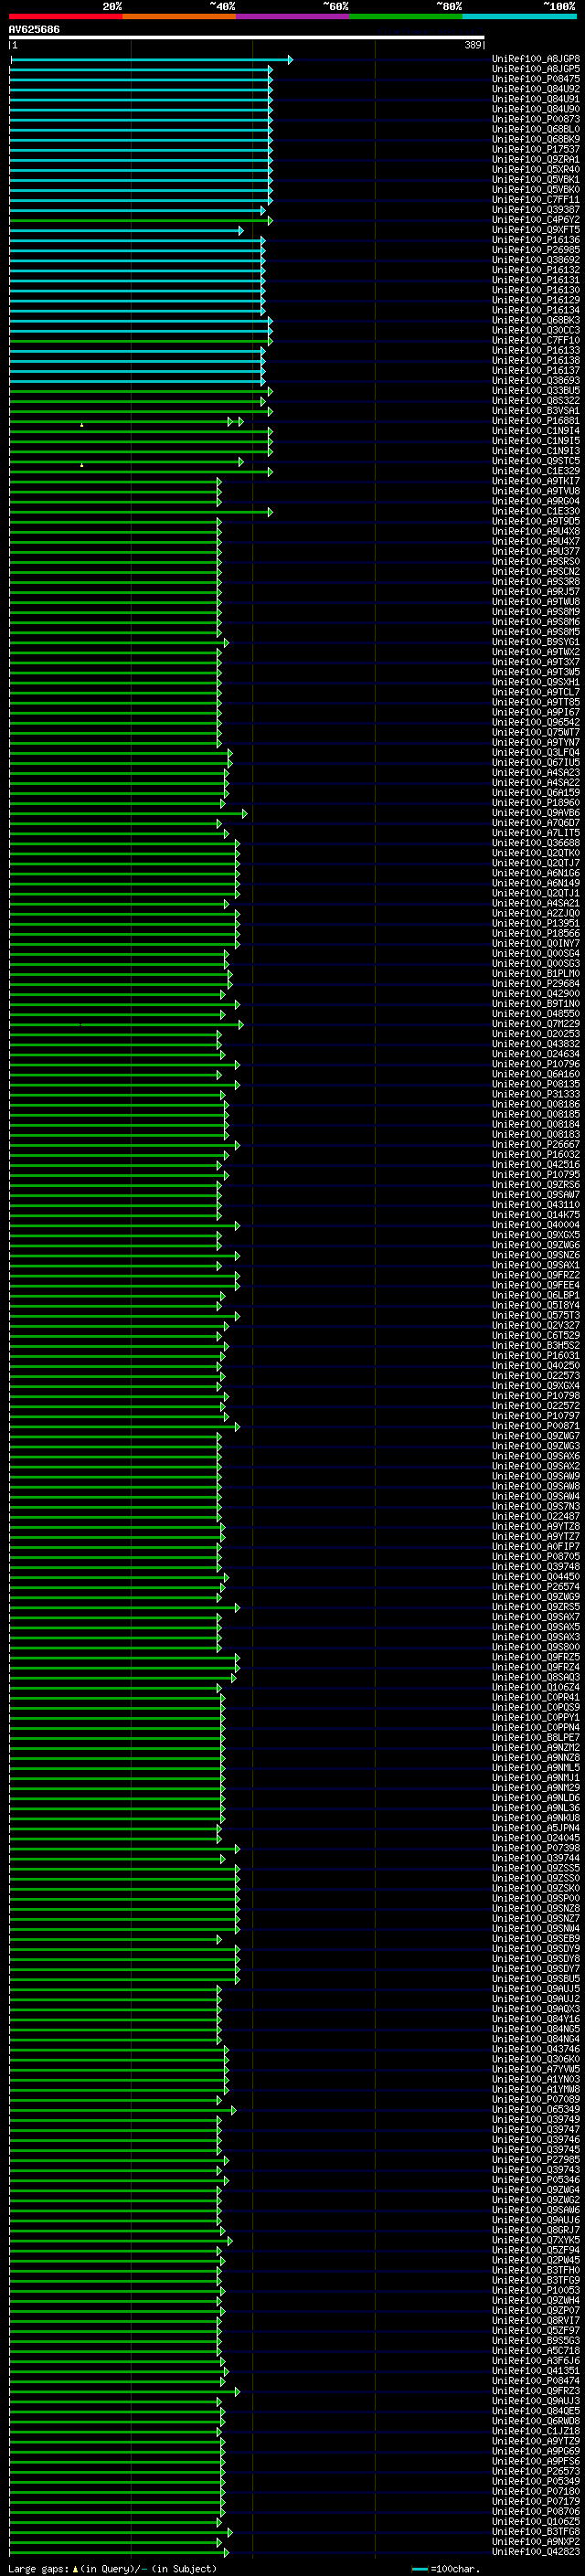Screen dimensions: 585x2576
Task: Click the red 20% identity legend segment
Action: [x=66, y=16]
